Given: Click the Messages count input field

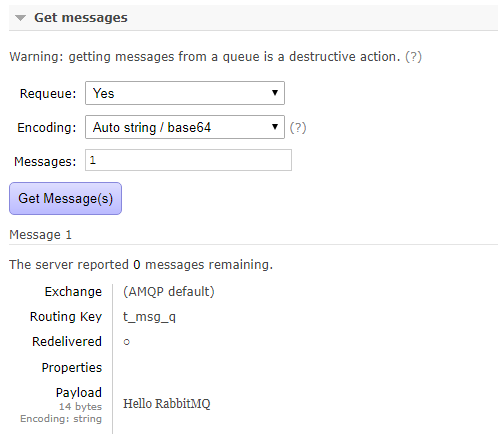Looking at the screenshot, I should point(188,160).
